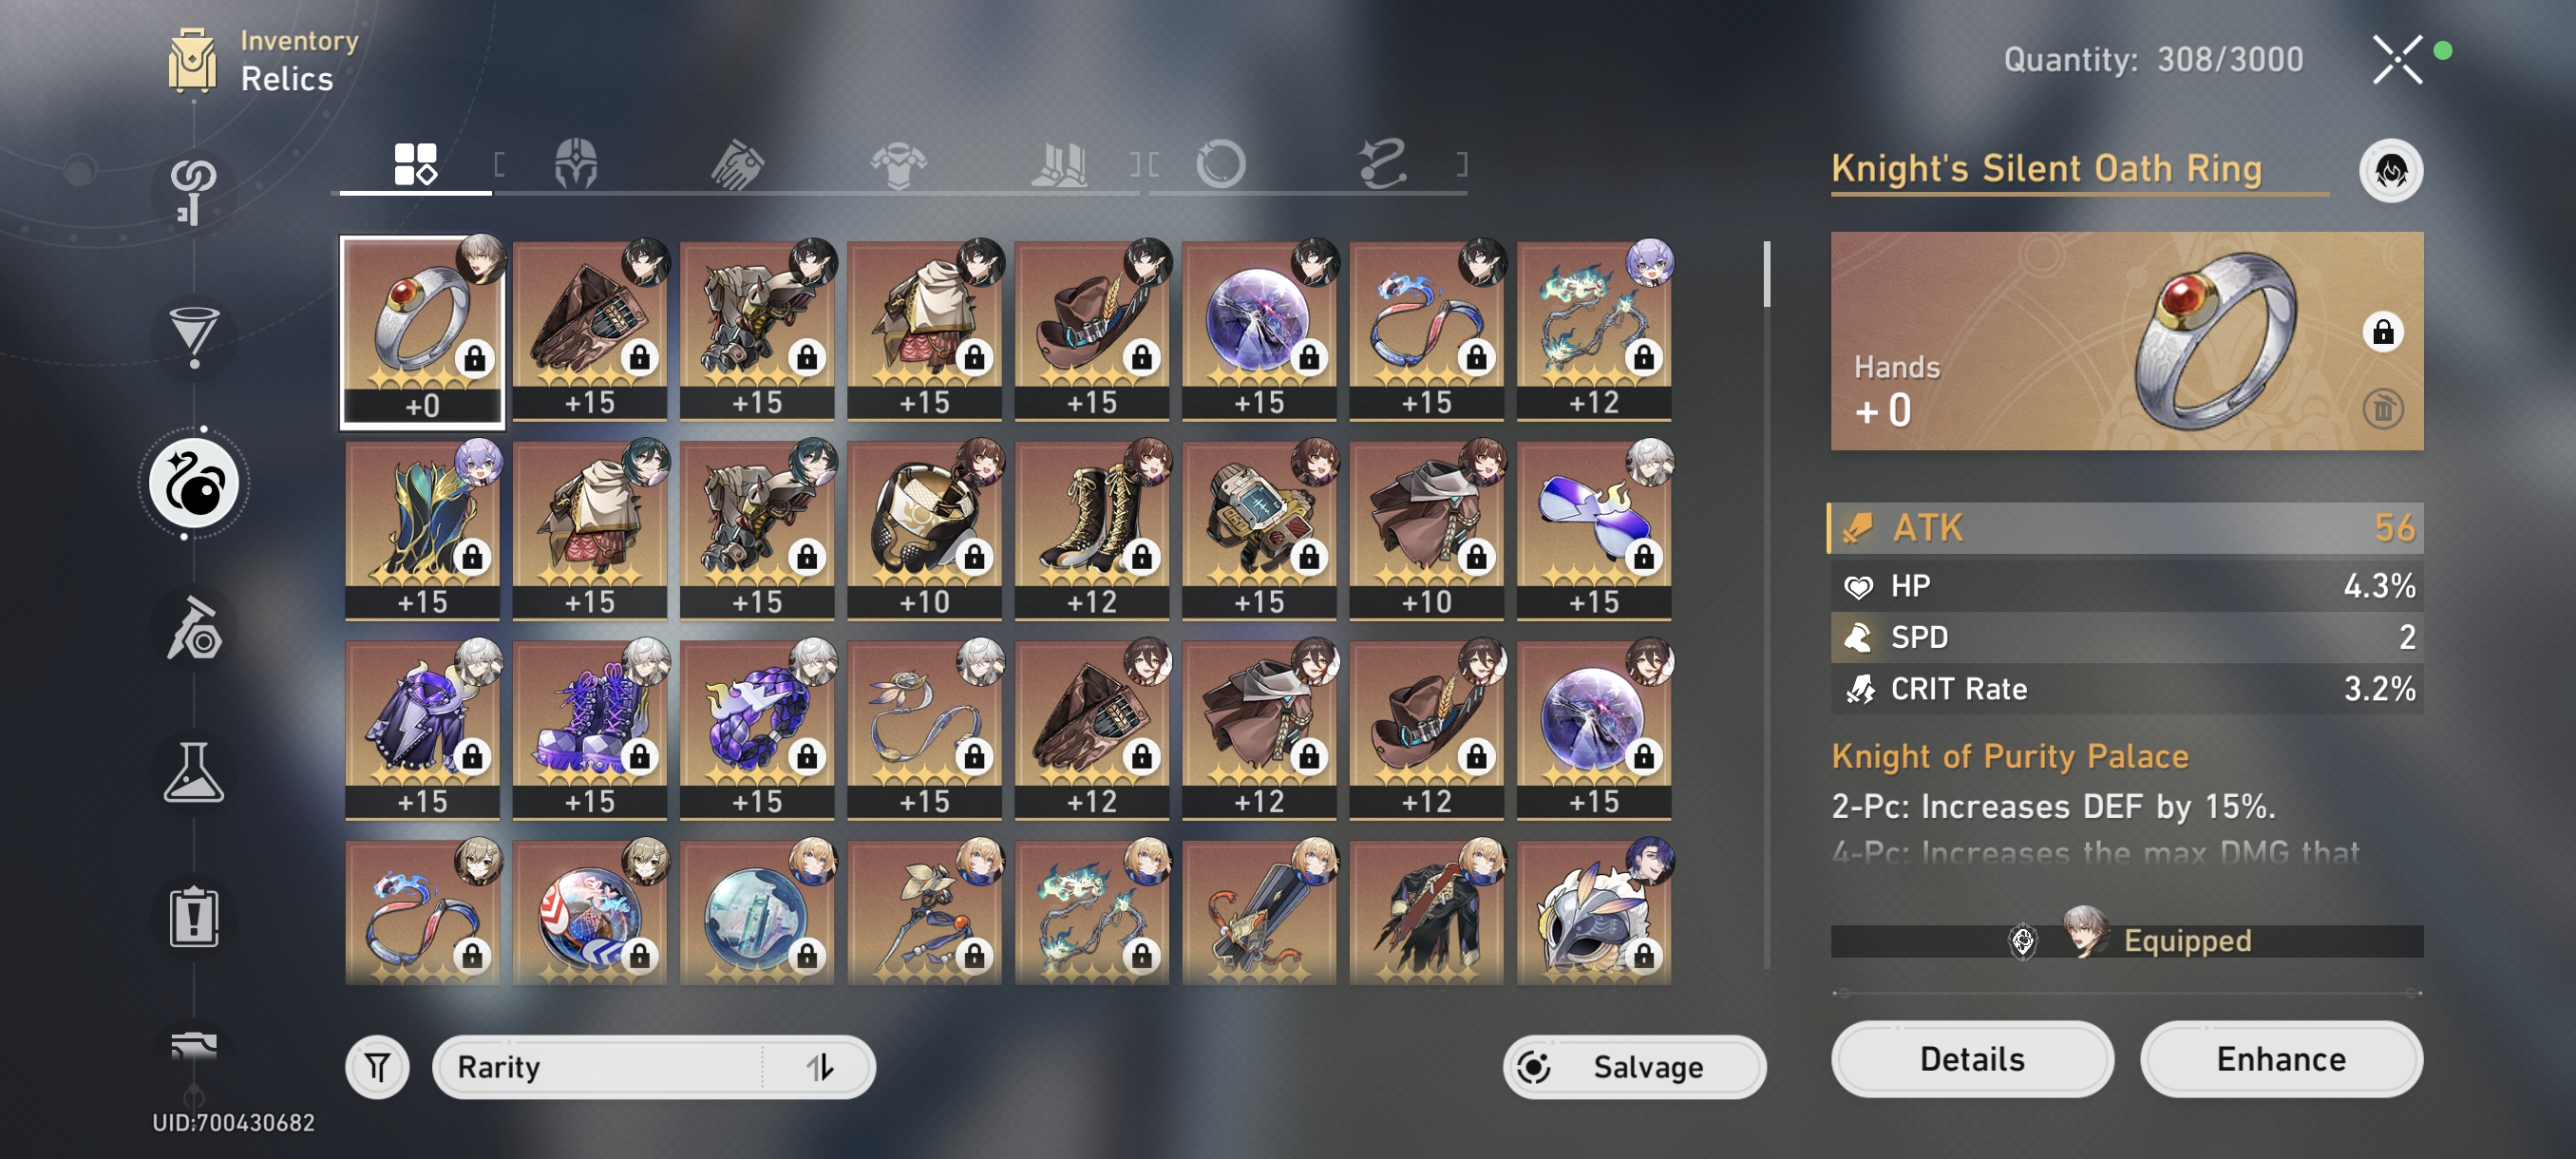
Task: Open the missions clipboard inventory tab
Action: pos(193,917)
